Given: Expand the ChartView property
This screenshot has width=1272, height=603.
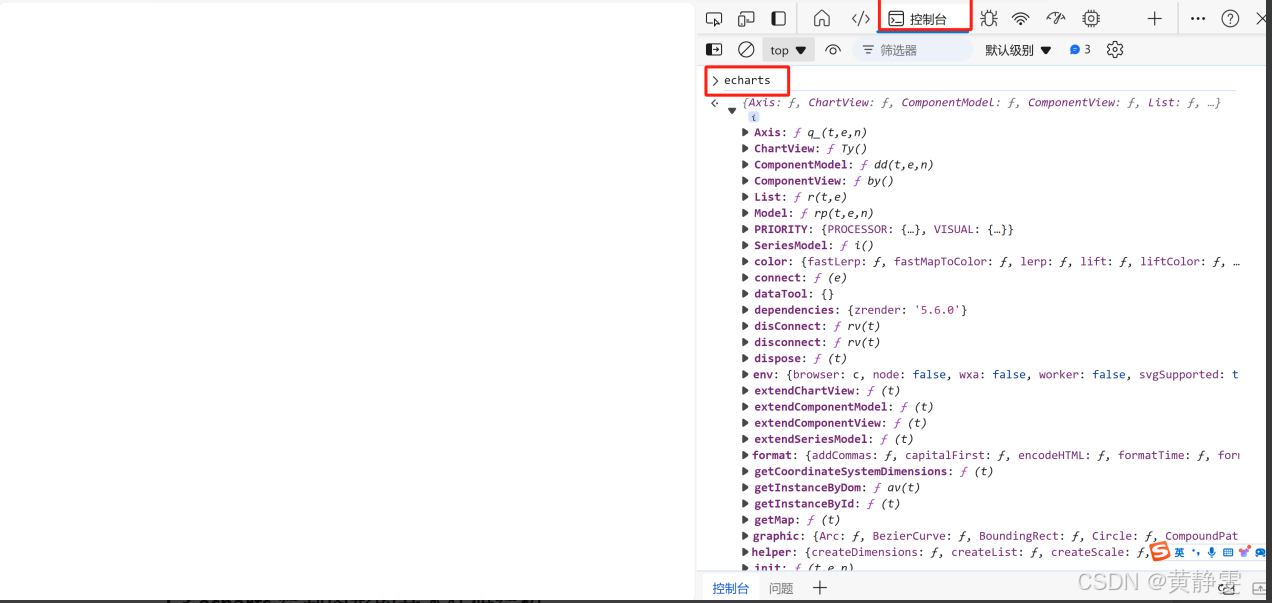Looking at the screenshot, I should (x=745, y=148).
